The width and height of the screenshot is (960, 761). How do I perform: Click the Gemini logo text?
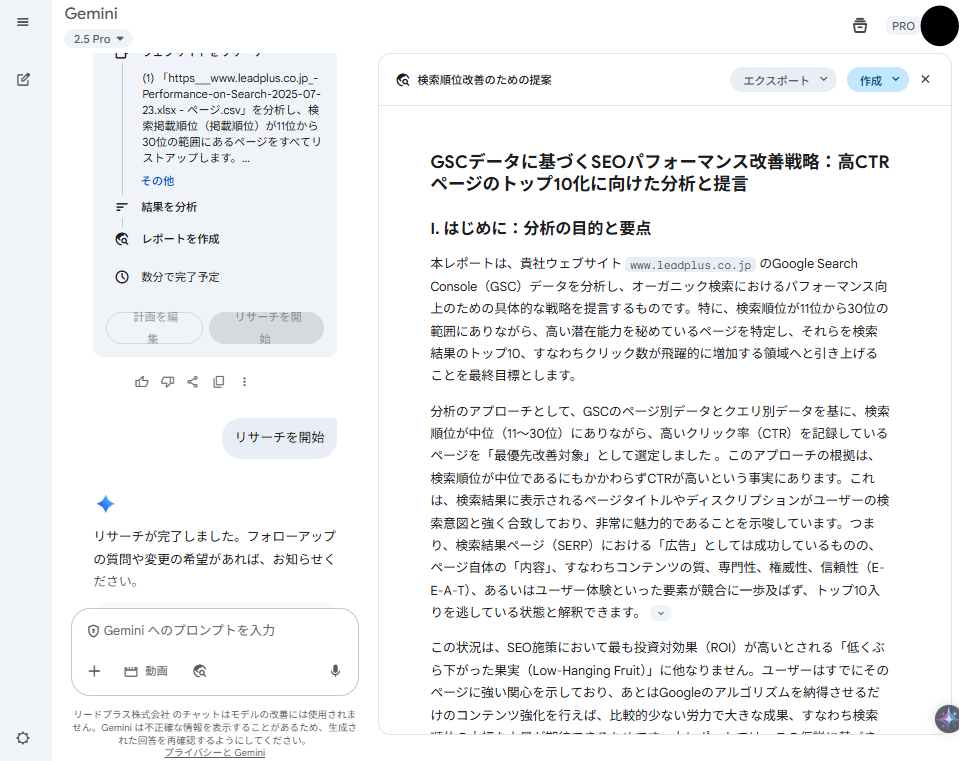tap(91, 13)
